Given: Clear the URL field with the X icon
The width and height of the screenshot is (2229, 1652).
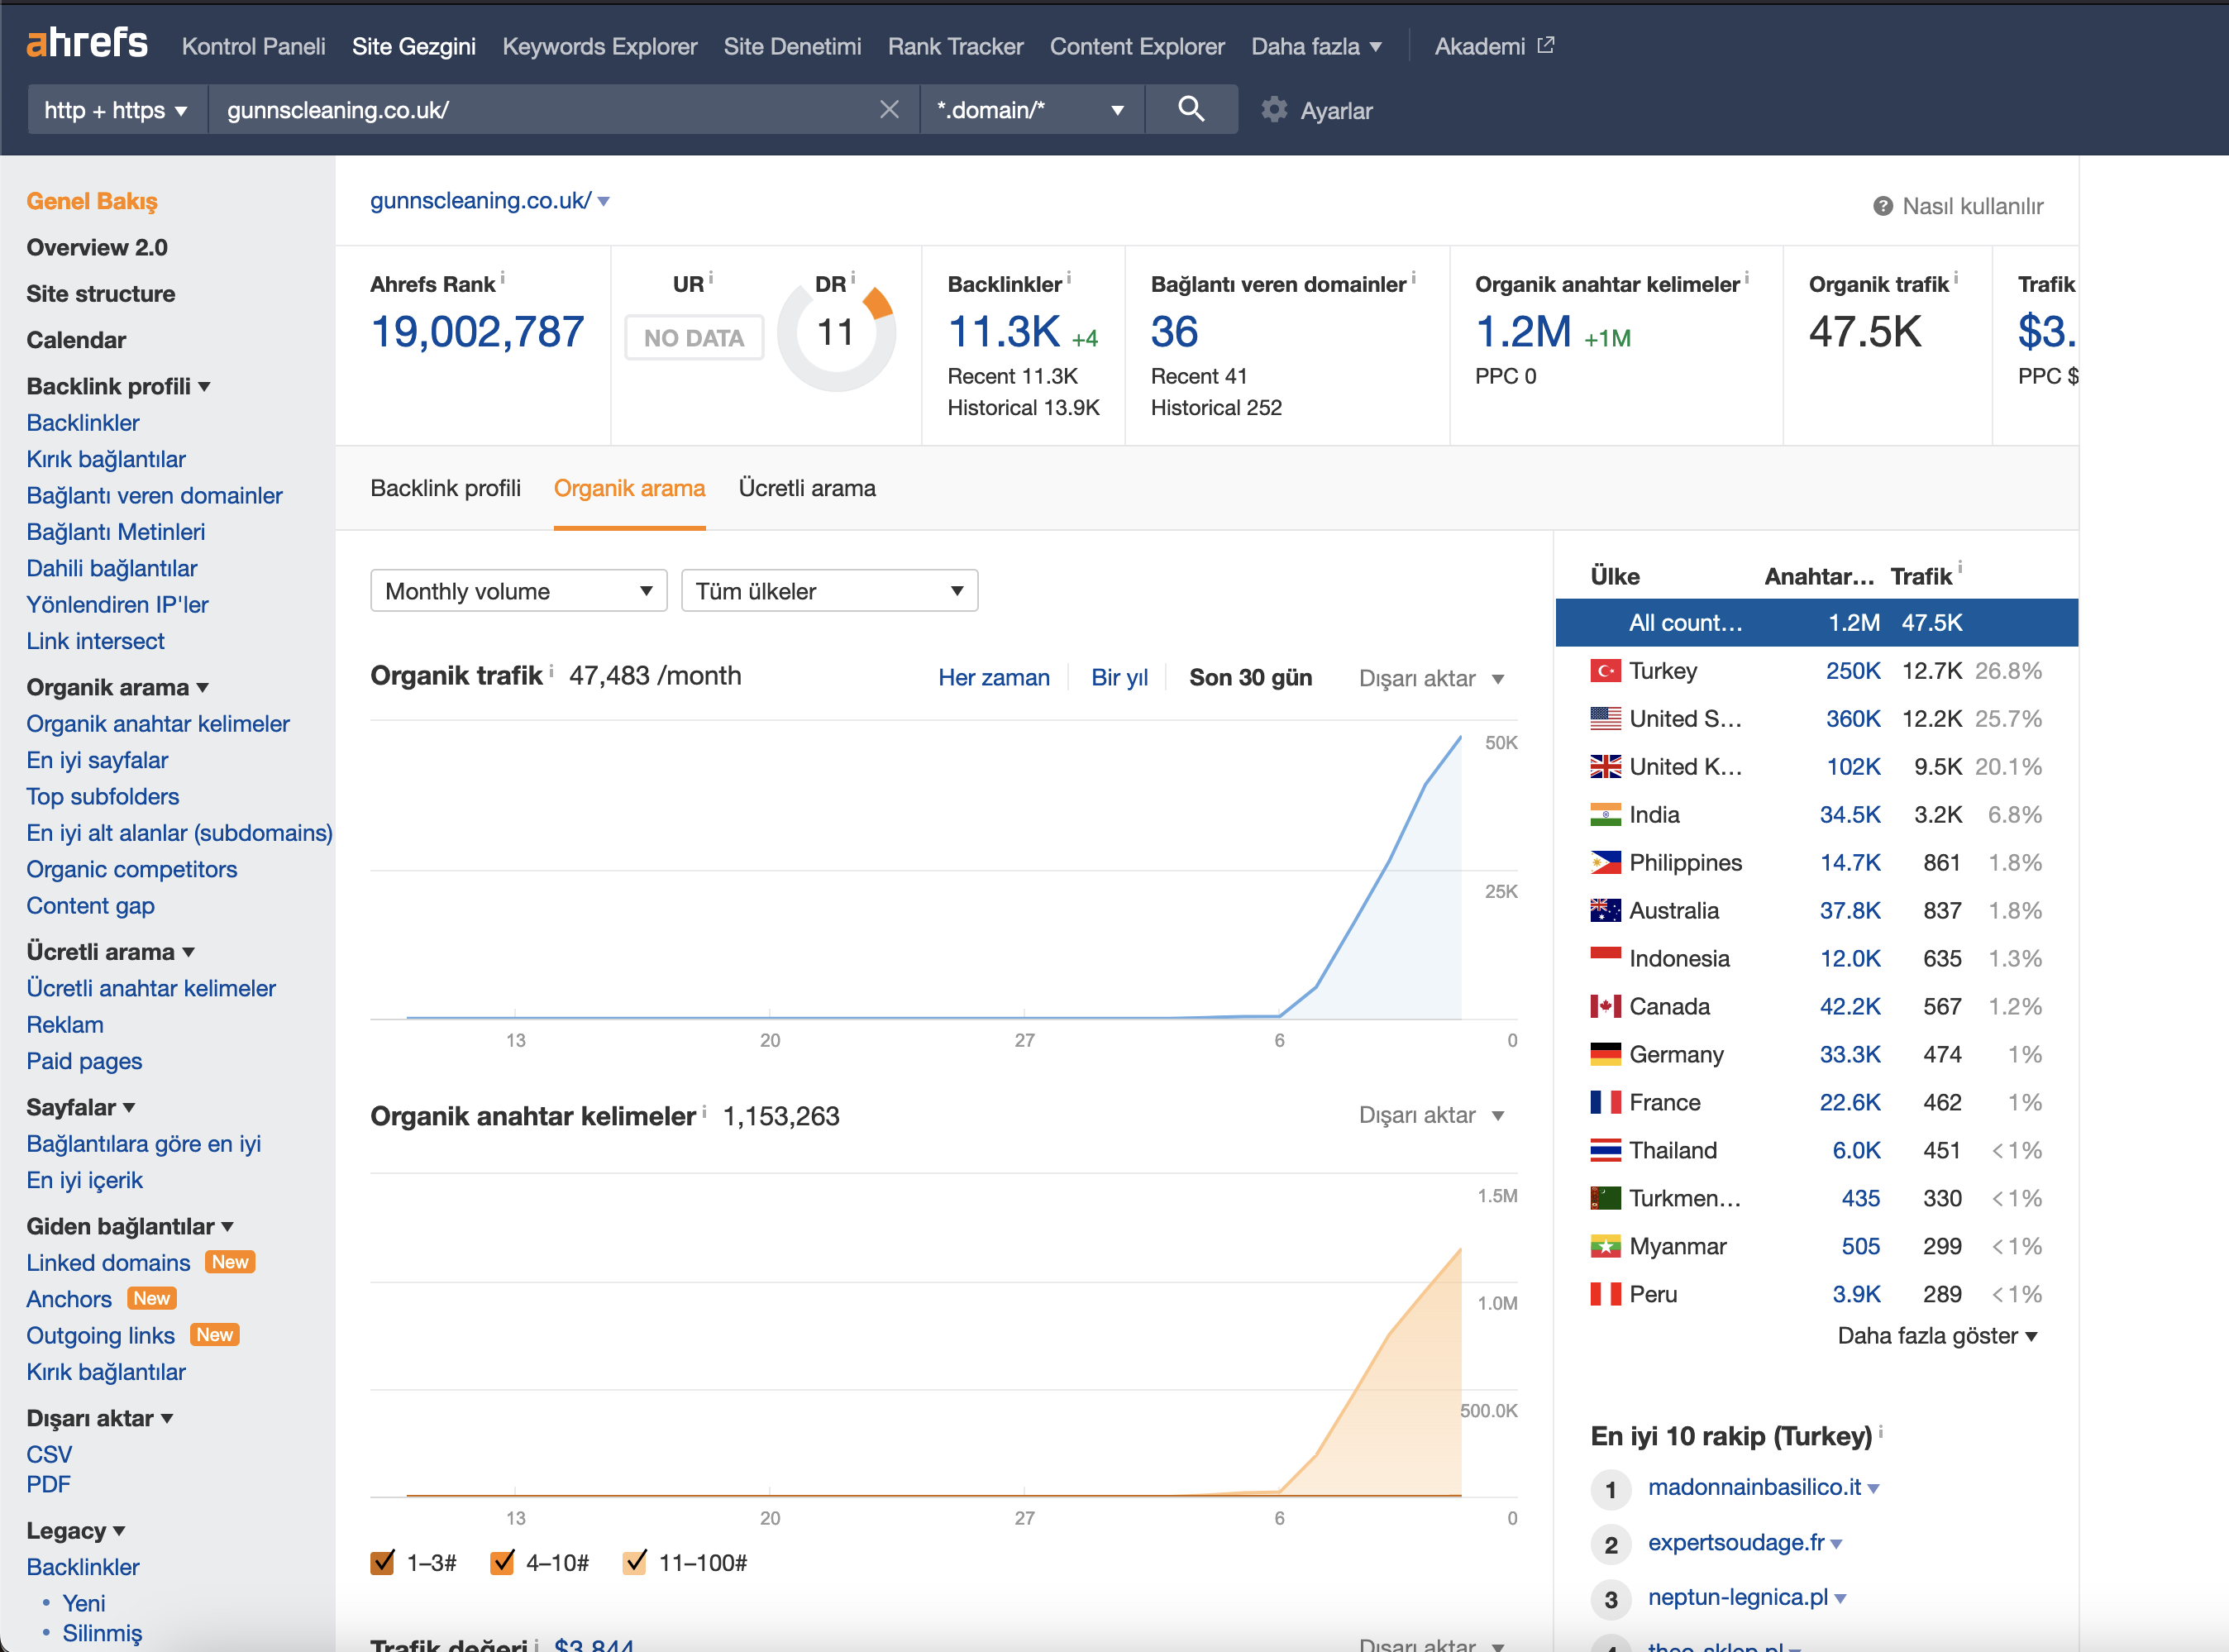Looking at the screenshot, I should click(x=889, y=110).
